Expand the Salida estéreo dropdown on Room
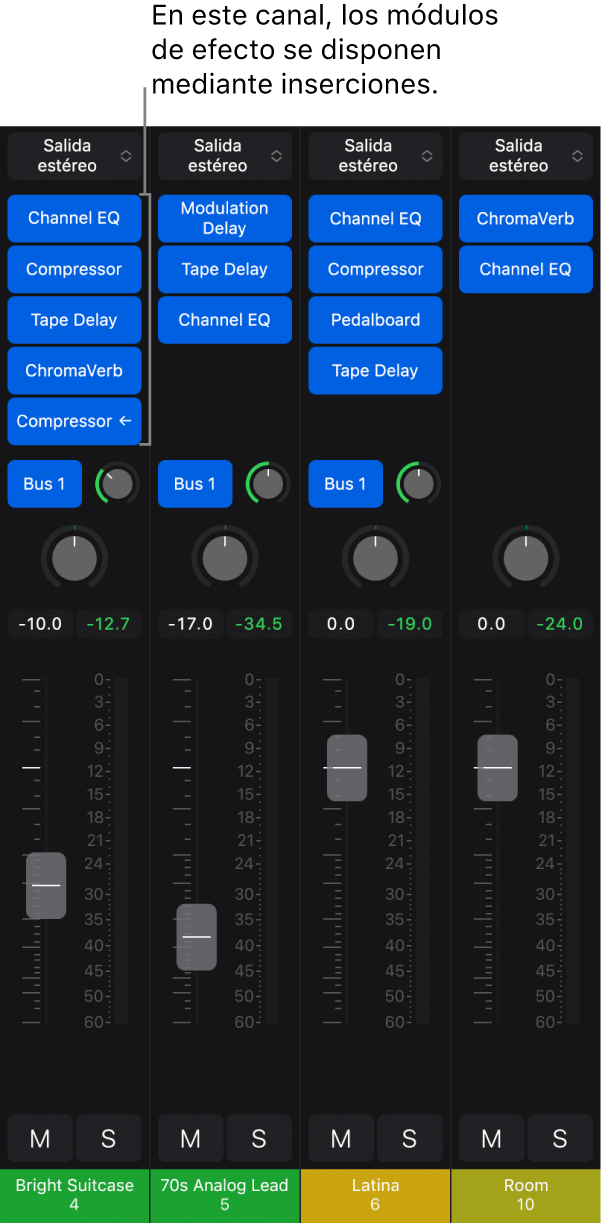601x1224 pixels. pos(526,156)
